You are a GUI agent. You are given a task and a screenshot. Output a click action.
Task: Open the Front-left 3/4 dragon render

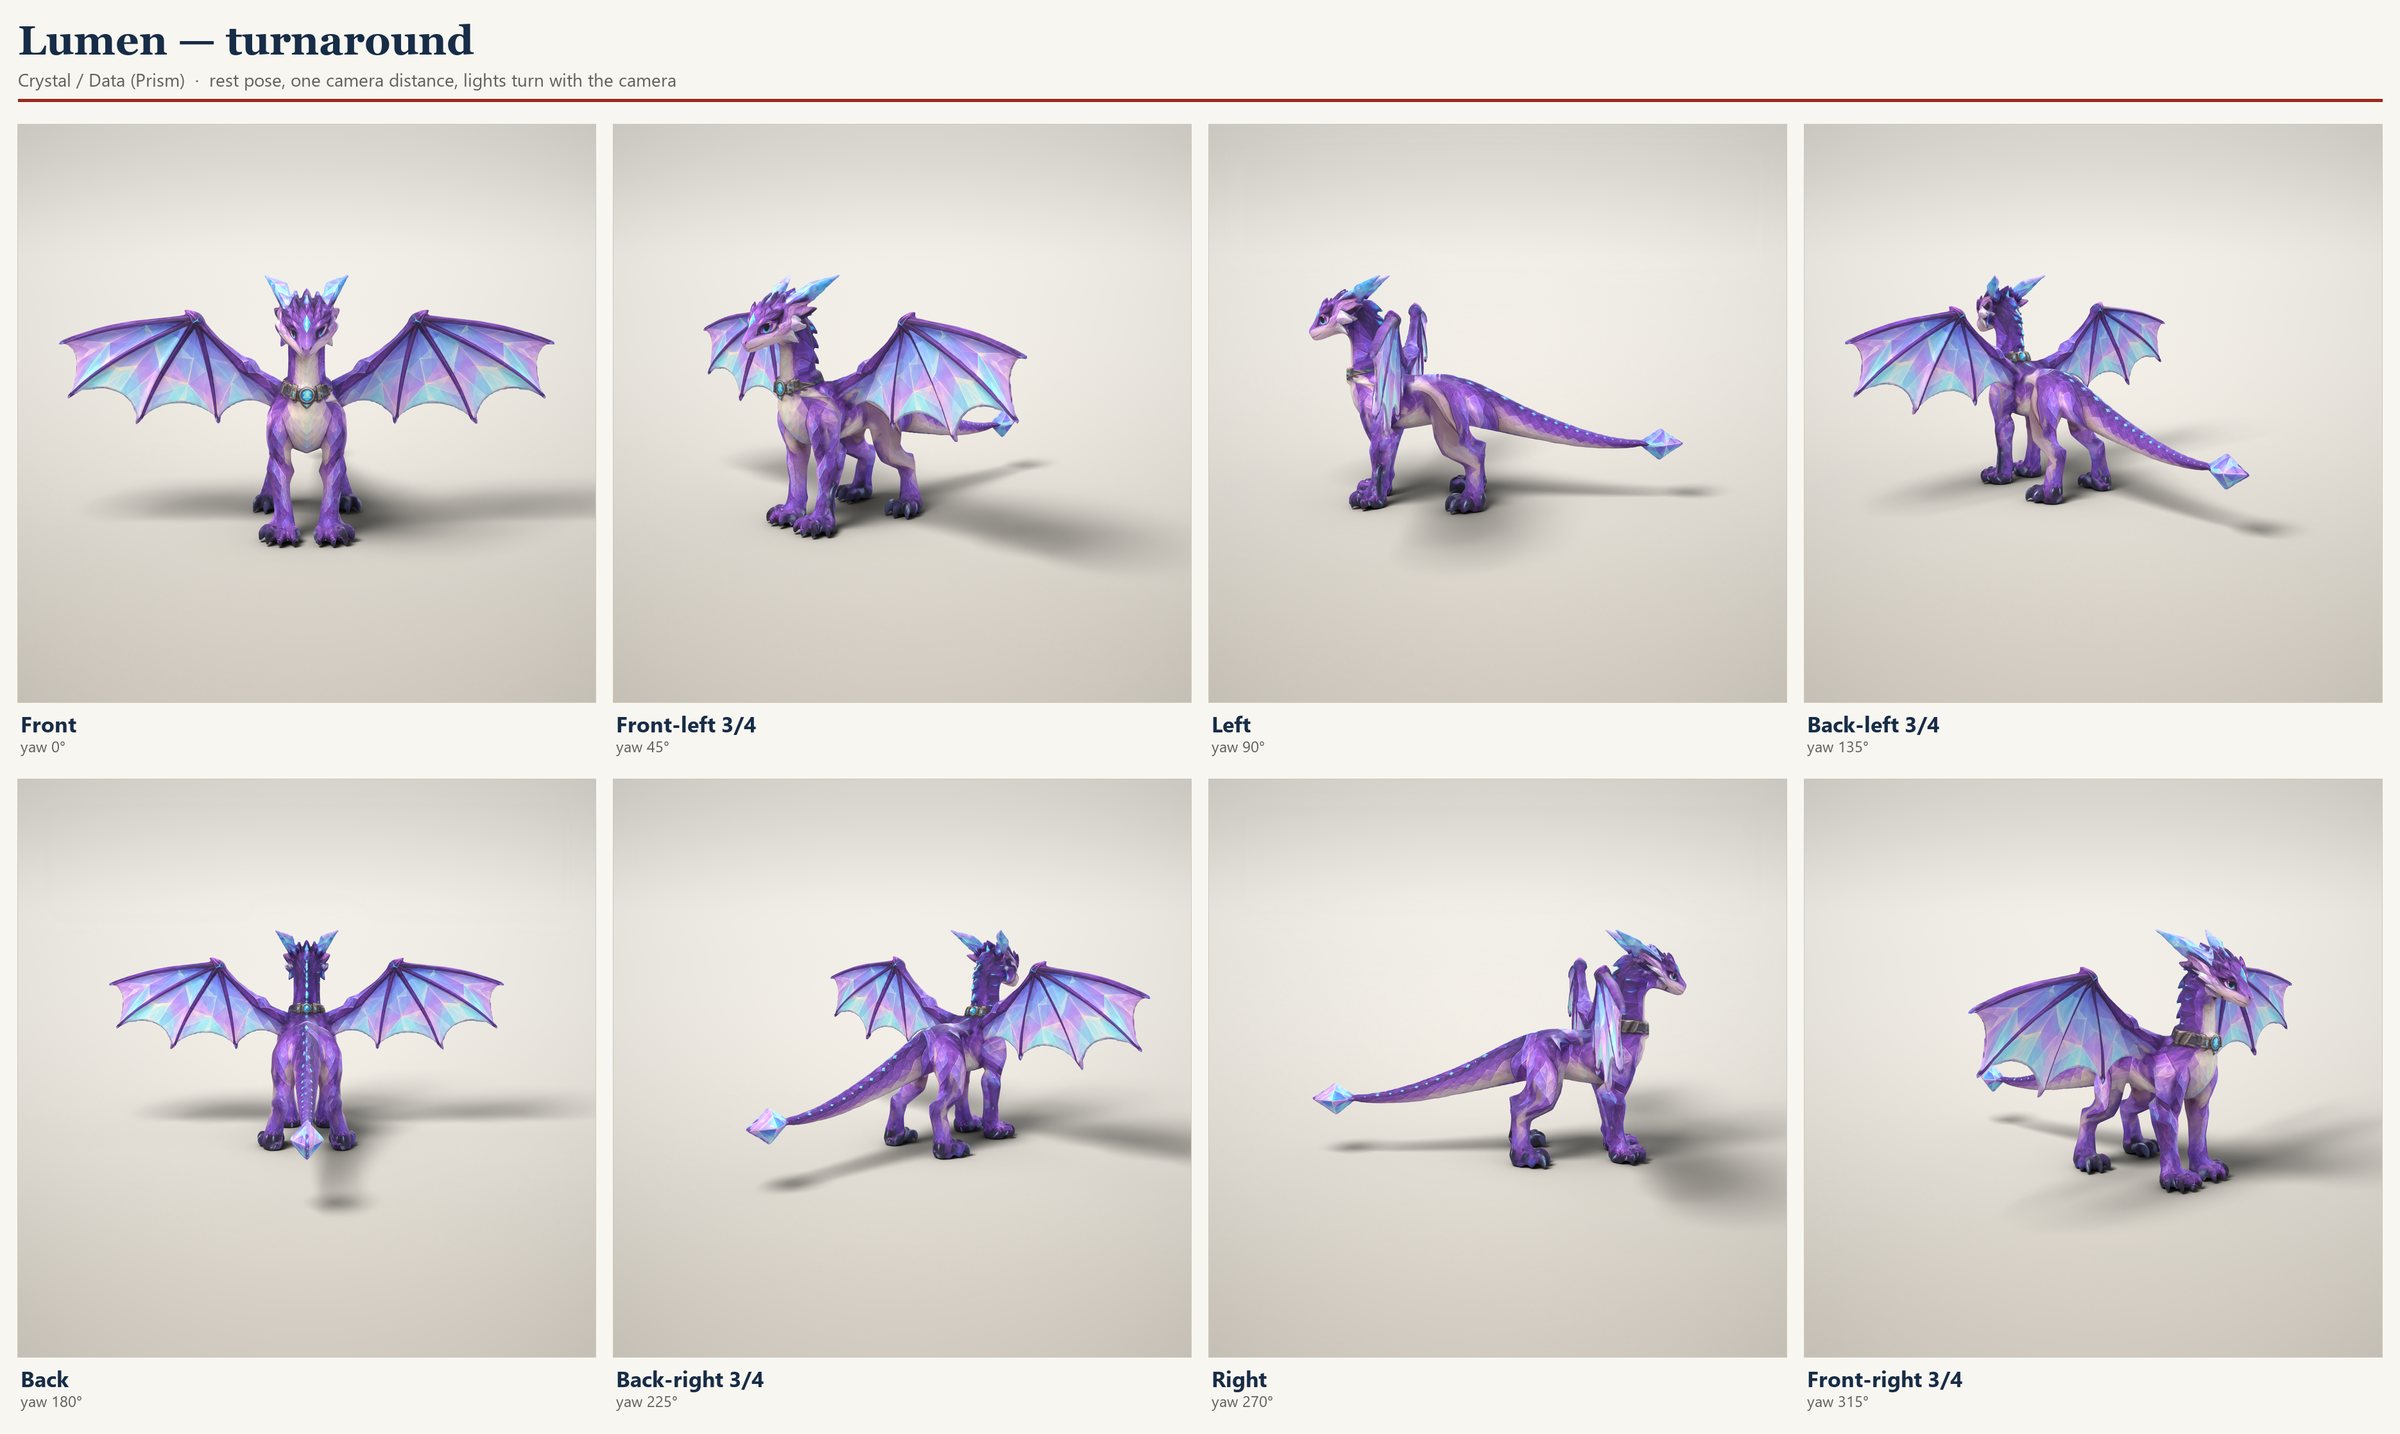pos(902,413)
